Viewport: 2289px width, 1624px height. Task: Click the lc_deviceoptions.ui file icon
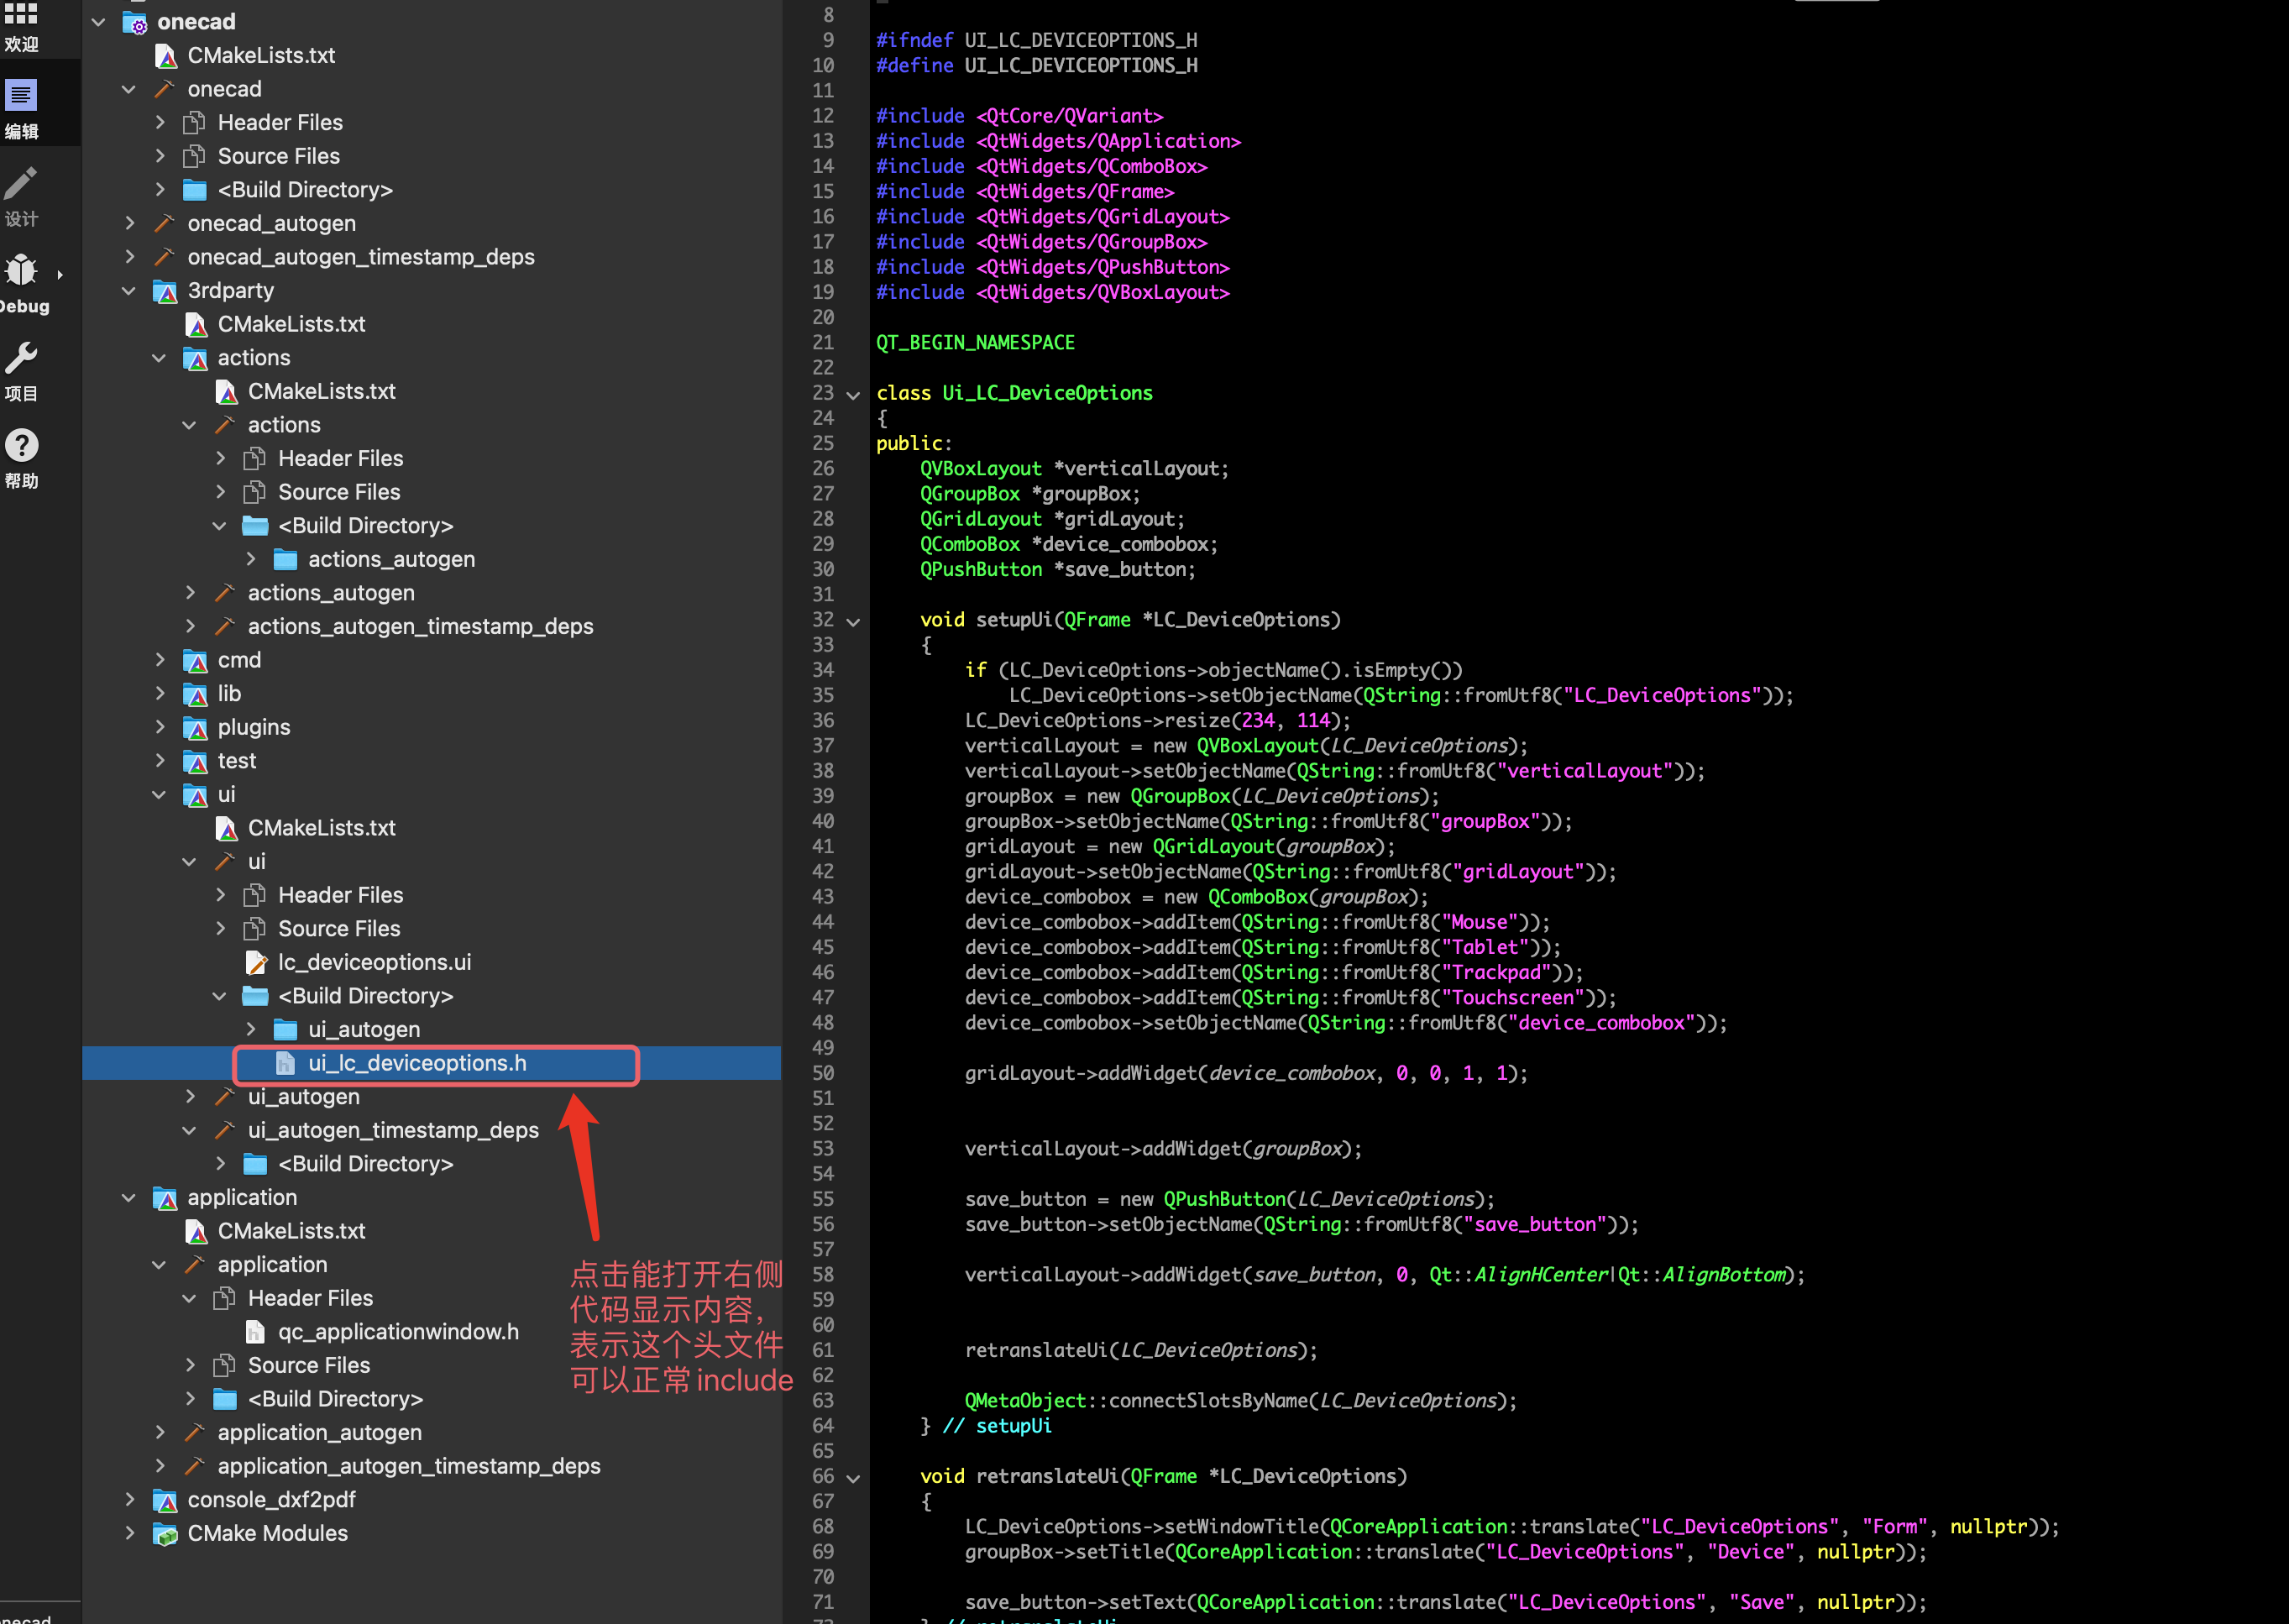click(256, 962)
